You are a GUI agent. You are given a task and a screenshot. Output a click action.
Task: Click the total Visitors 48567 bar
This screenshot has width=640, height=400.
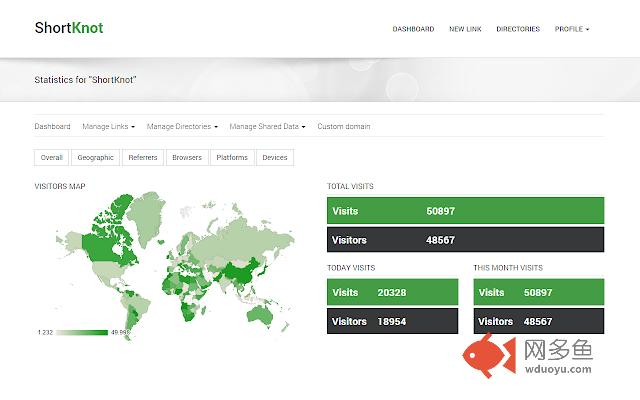point(465,240)
